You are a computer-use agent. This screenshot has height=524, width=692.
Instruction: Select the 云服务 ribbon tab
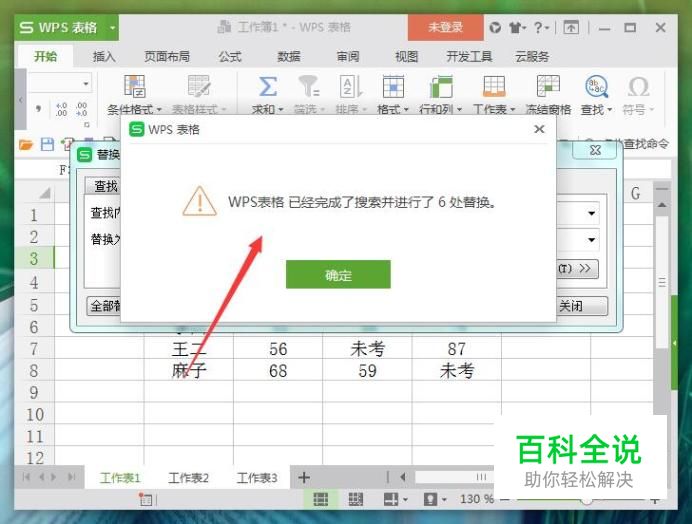tap(532, 57)
